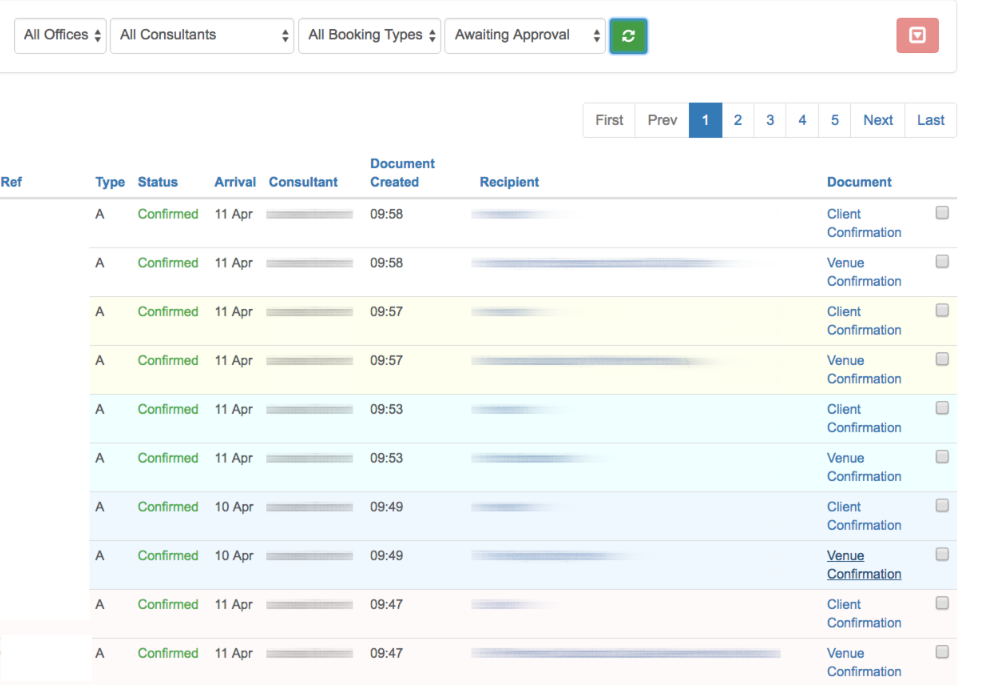Screen dimensions: 982x700
Task: Sort by the Type column header
Action: click(110, 182)
